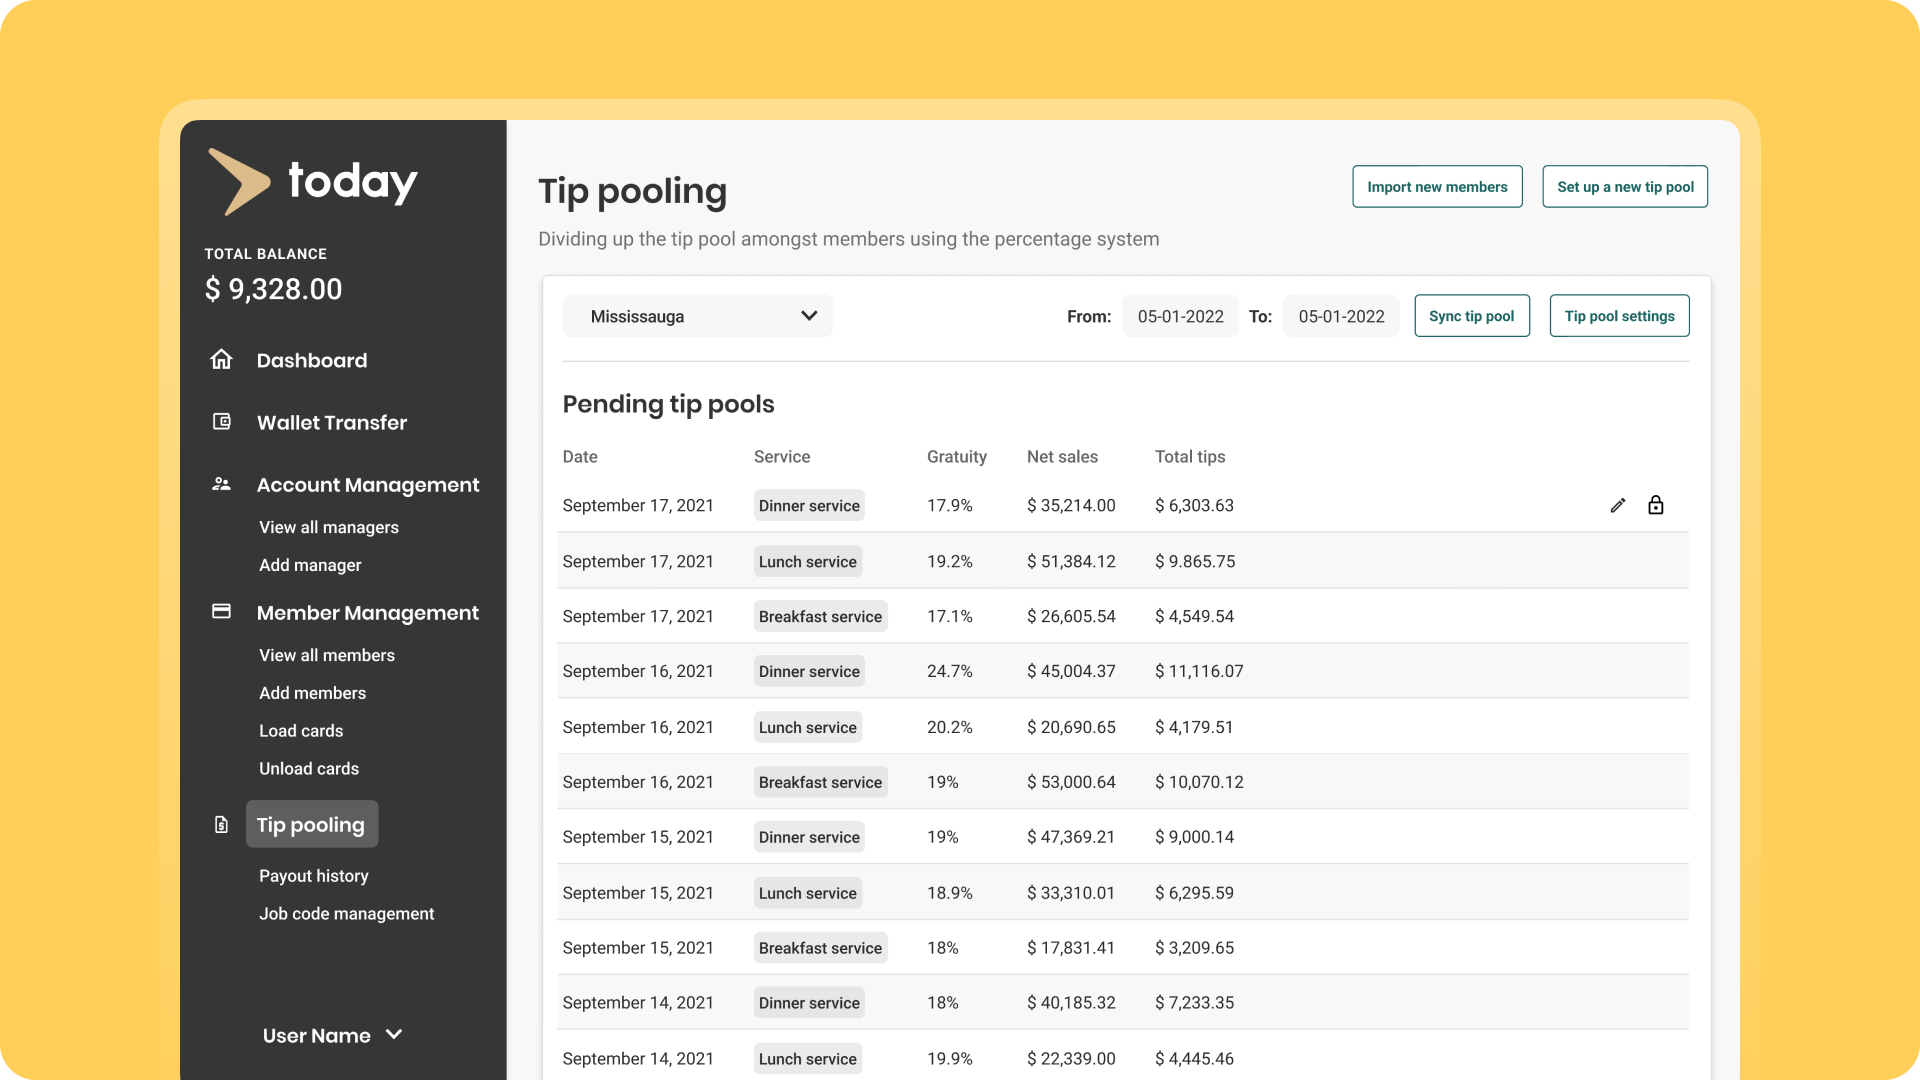The height and width of the screenshot is (1080, 1920).
Task: Collapse the User Name menu chevron
Action: 394,1036
